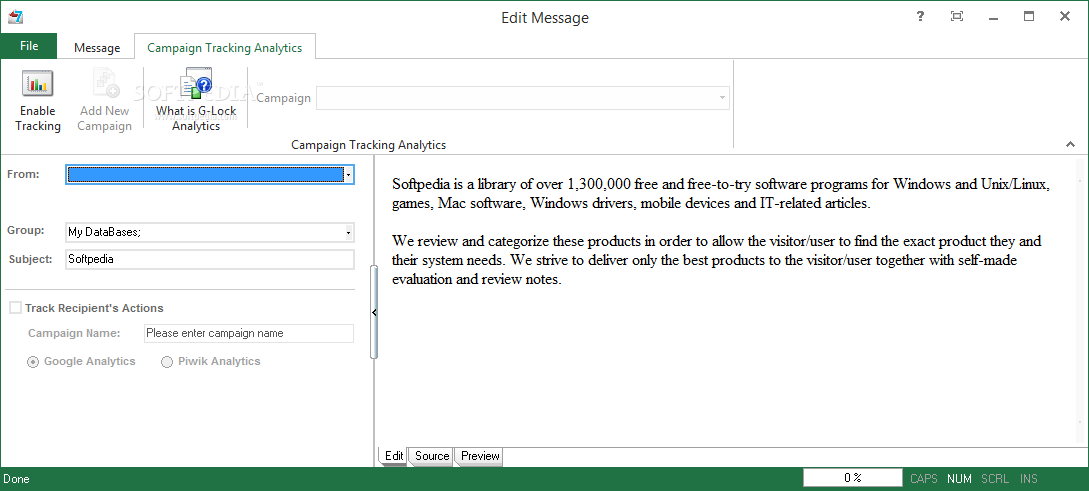Viewport: 1089px width, 491px height.
Task: Click the Add New Campaign icon
Action: (x=105, y=83)
